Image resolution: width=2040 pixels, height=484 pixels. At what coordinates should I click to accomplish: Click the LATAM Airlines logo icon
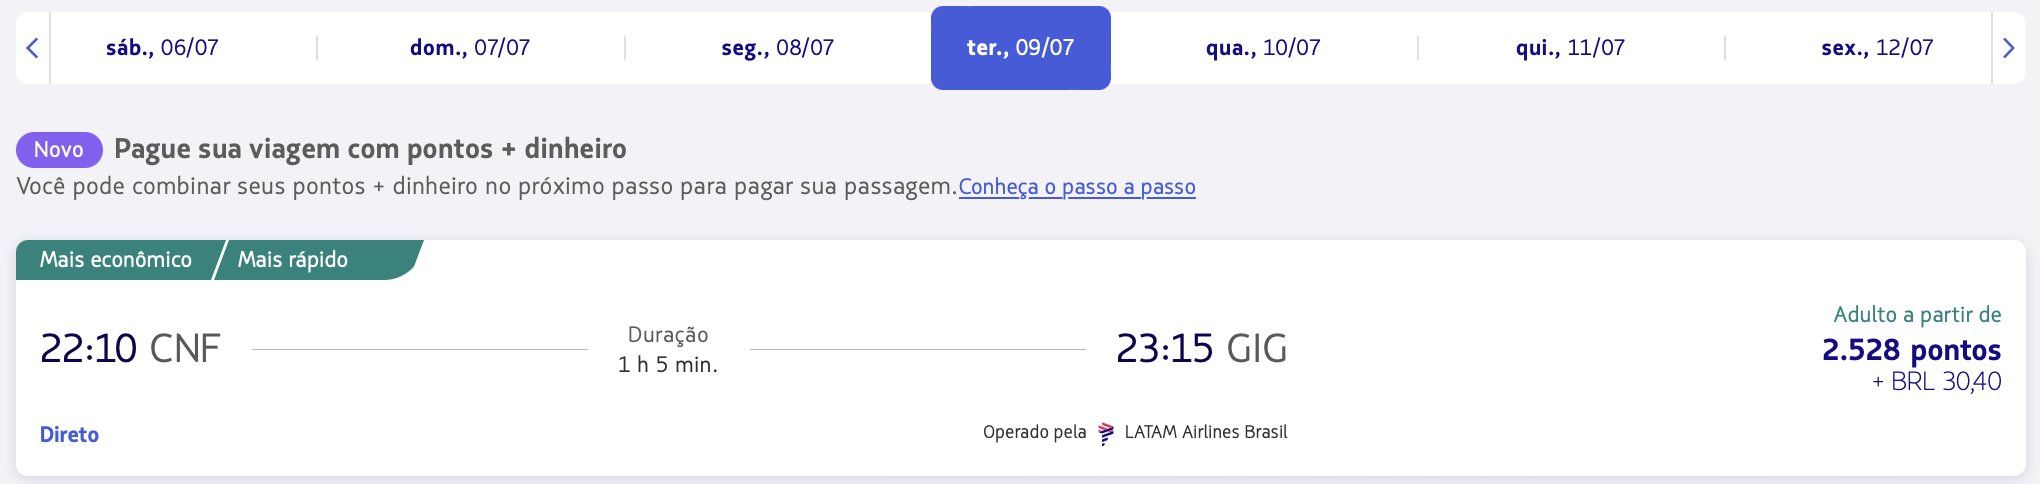point(1105,433)
